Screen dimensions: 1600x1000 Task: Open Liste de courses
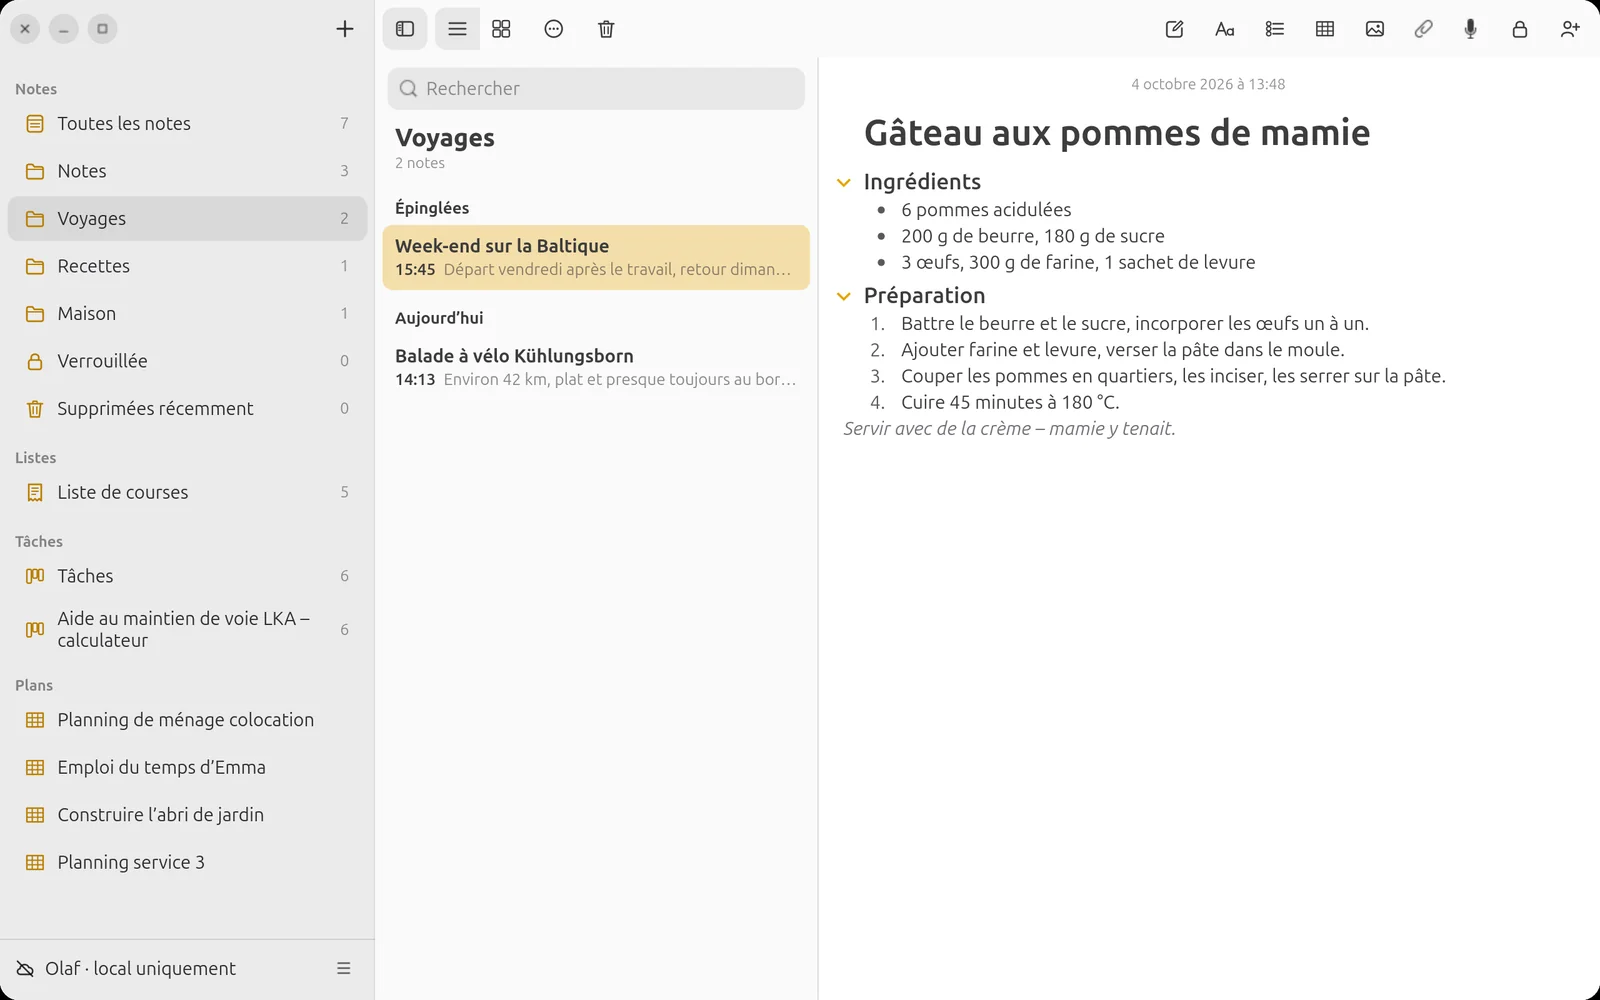tap(187, 492)
